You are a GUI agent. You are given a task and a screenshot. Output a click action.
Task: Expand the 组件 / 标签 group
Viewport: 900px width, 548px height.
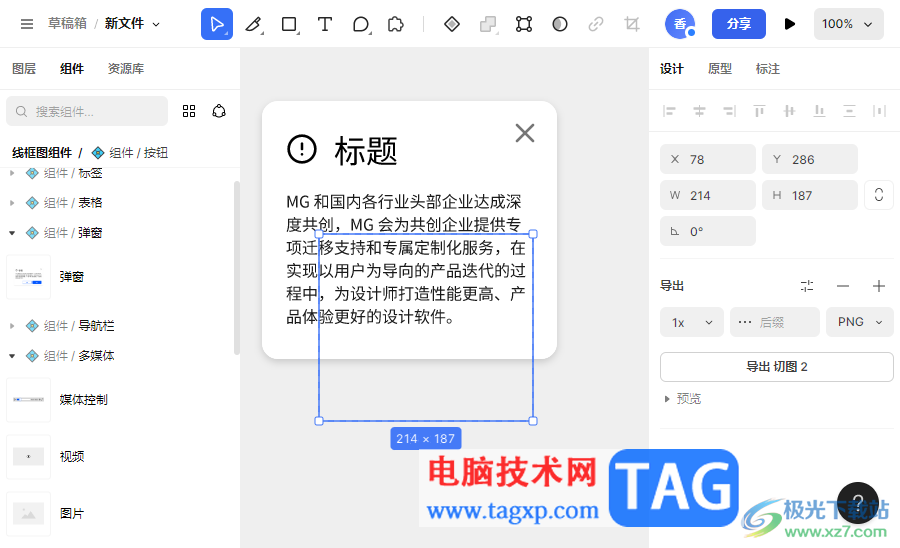12,173
